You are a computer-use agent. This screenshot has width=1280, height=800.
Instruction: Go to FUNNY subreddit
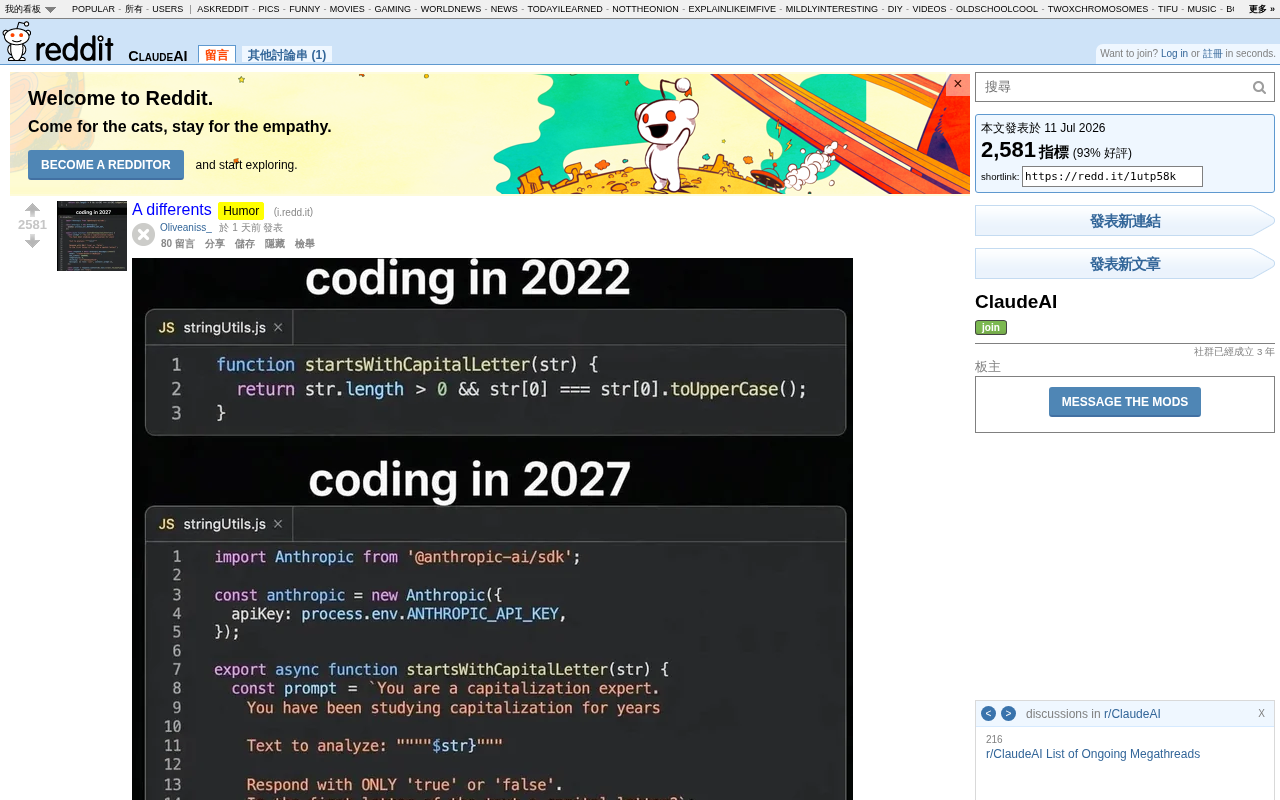click(x=305, y=9)
